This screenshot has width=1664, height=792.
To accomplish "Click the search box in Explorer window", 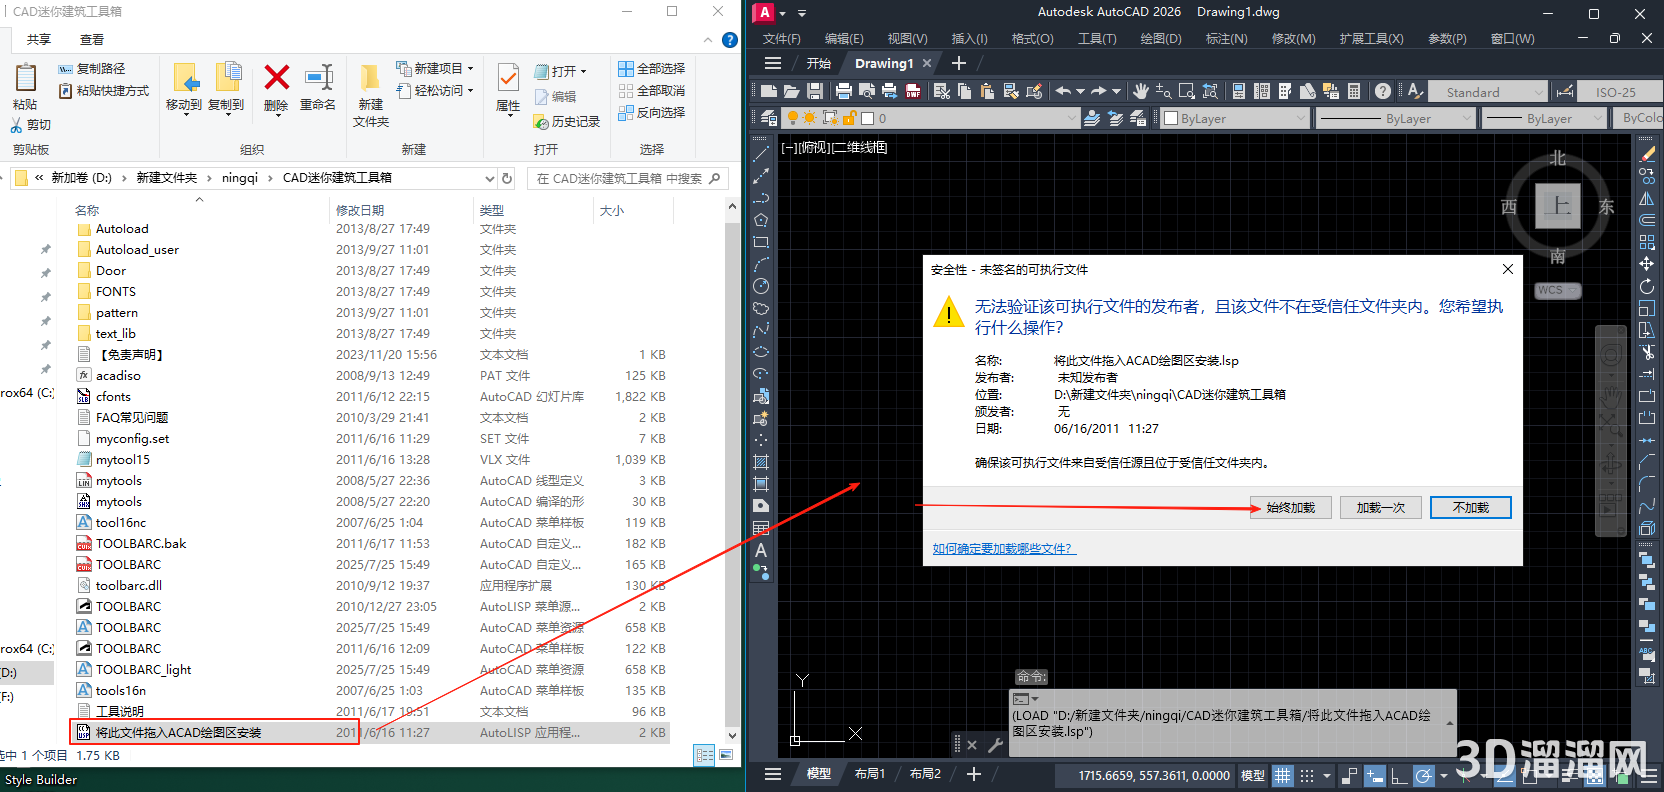I will tap(627, 178).
